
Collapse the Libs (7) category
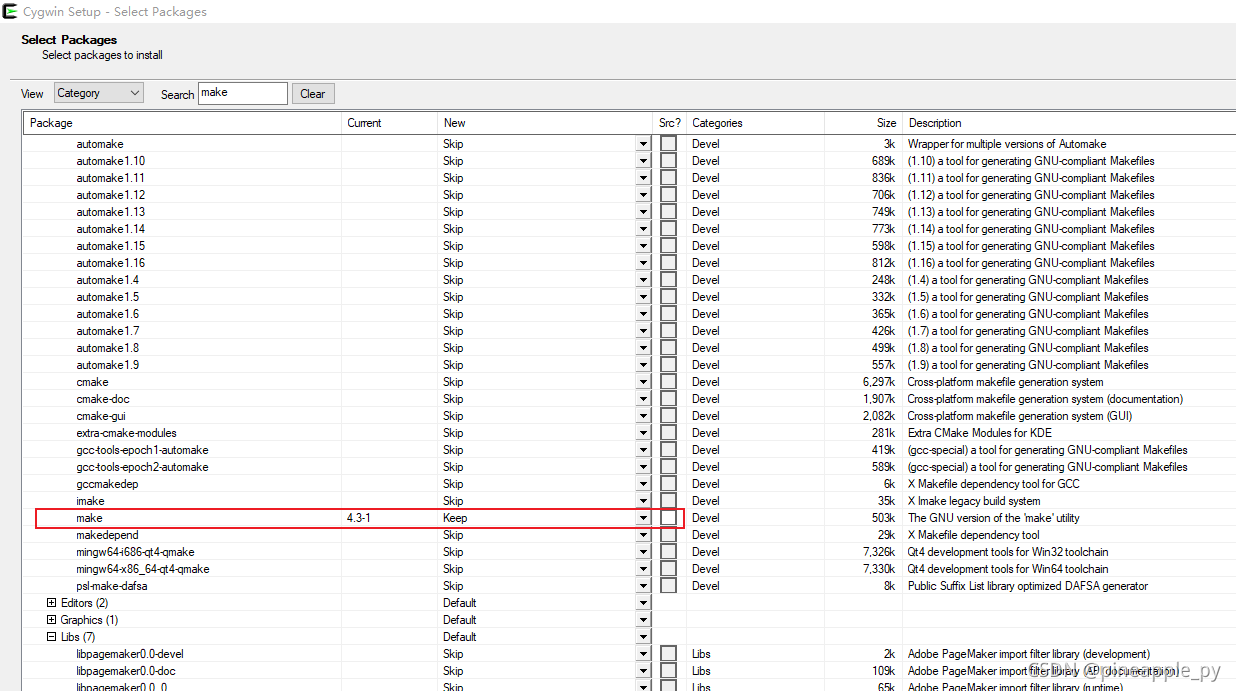pyautogui.click(x=51, y=637)
